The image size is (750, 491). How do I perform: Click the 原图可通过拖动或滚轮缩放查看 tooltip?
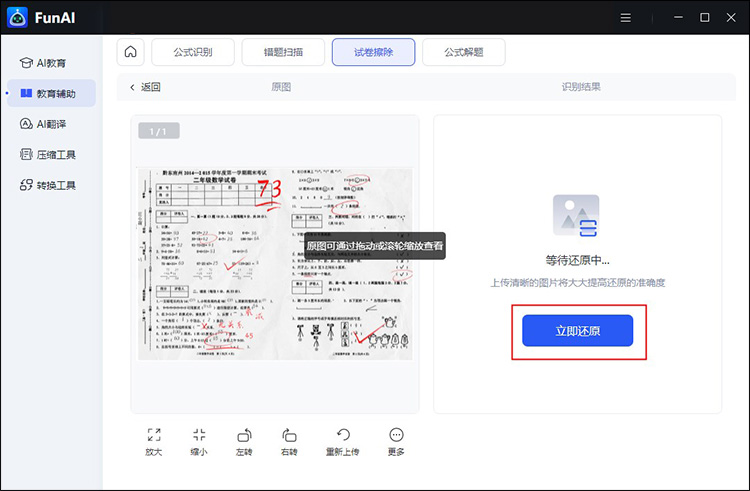(x=375, y=246)
